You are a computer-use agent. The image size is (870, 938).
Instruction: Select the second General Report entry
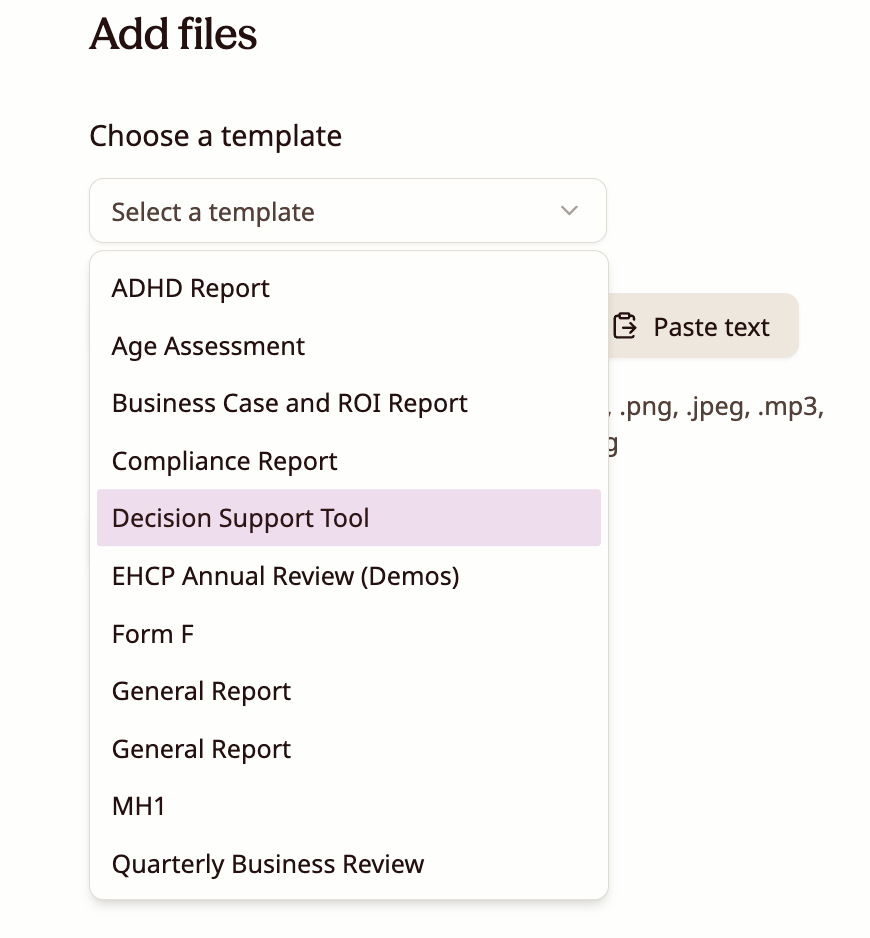[201, 750]
